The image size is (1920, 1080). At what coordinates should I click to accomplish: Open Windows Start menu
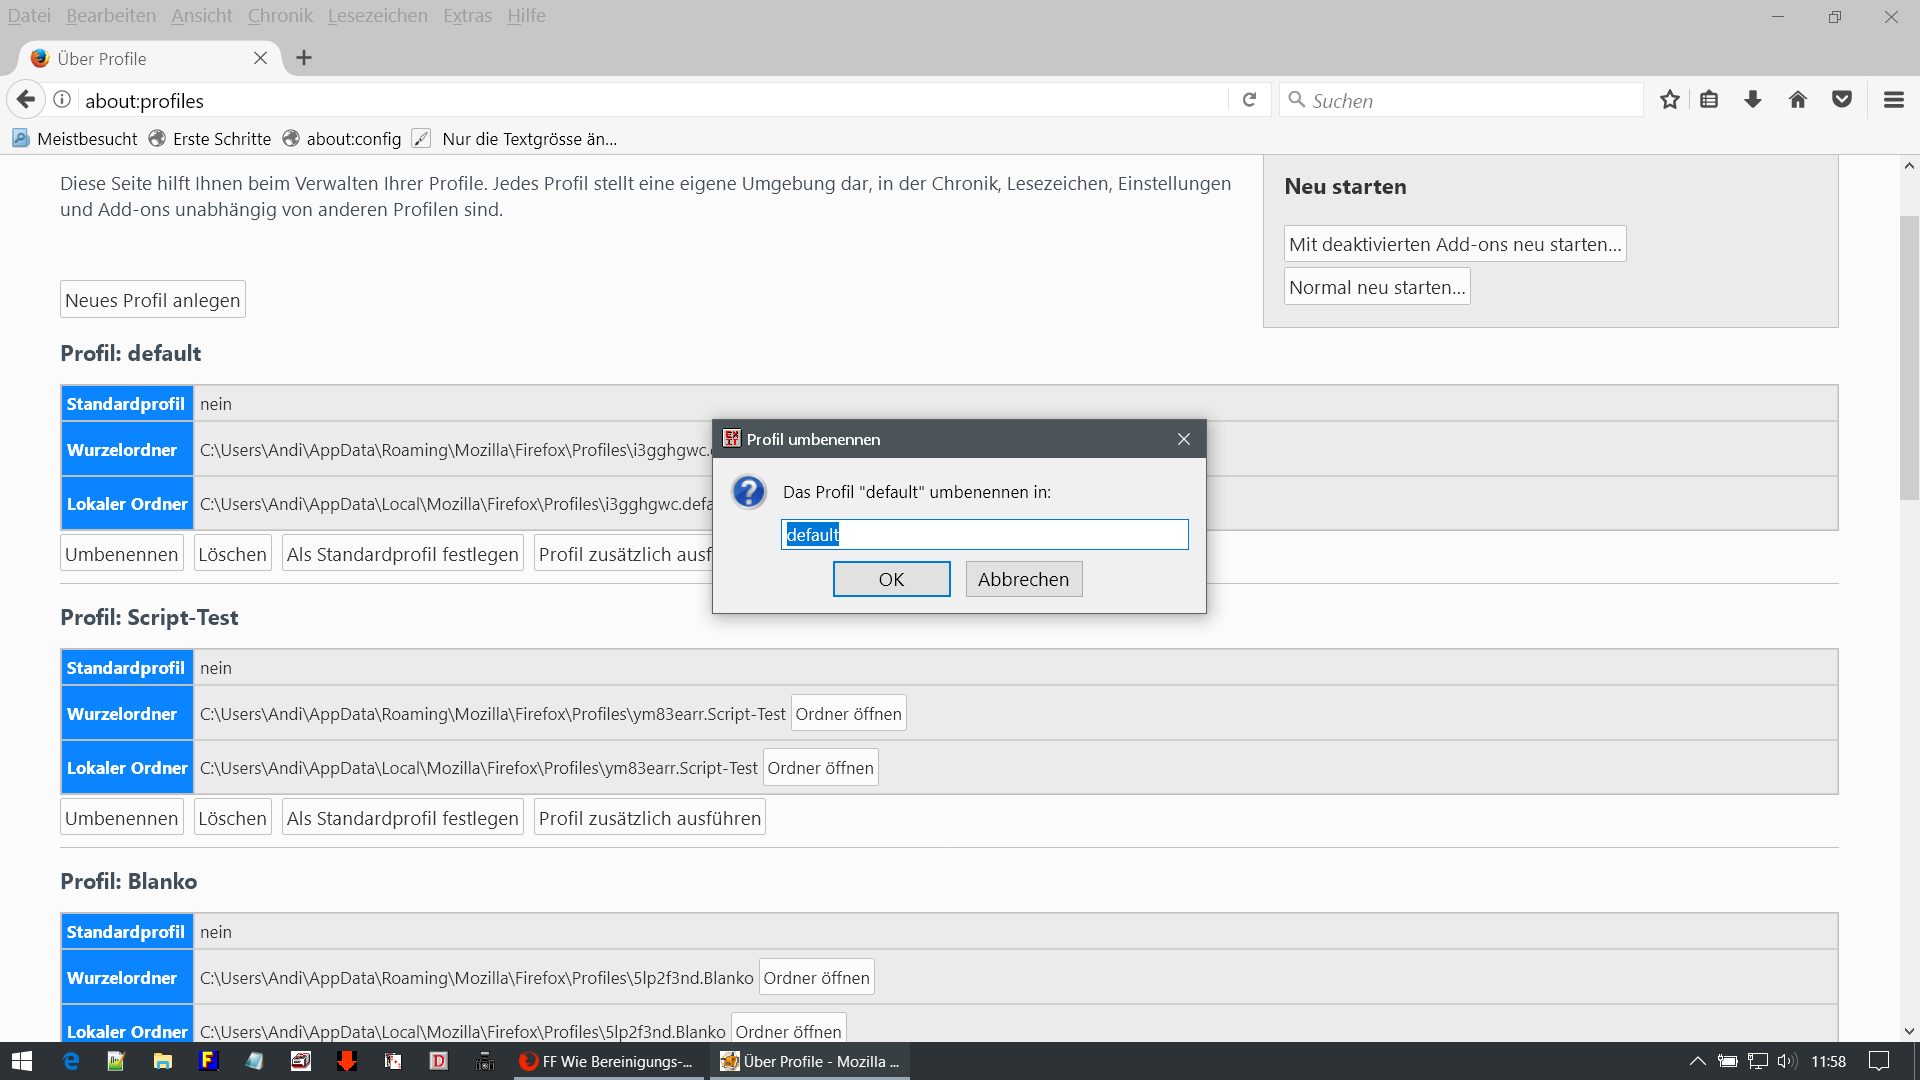pyautogui.click(x=22, y=1061)
